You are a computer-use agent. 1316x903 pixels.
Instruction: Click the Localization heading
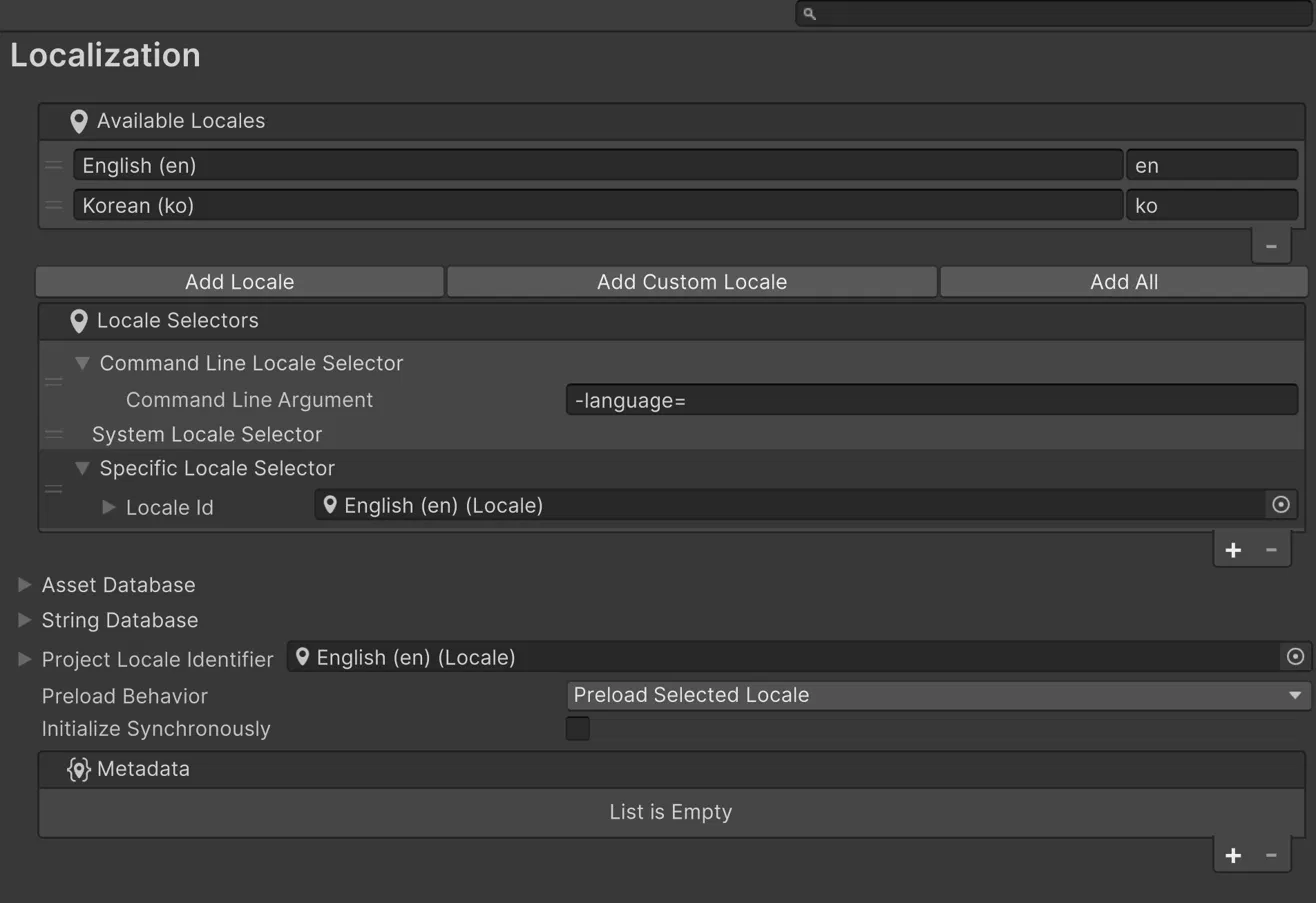(105, 55)
